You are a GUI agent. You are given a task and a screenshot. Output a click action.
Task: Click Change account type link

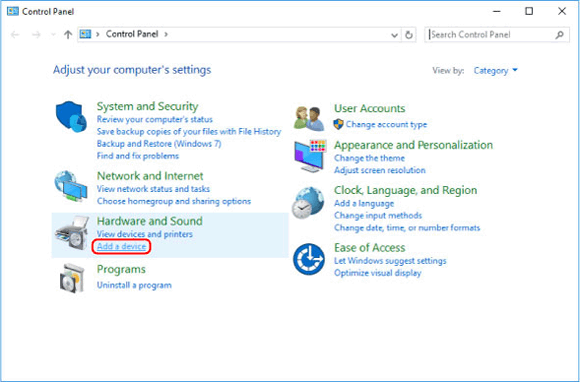click(x=386, y=125)
